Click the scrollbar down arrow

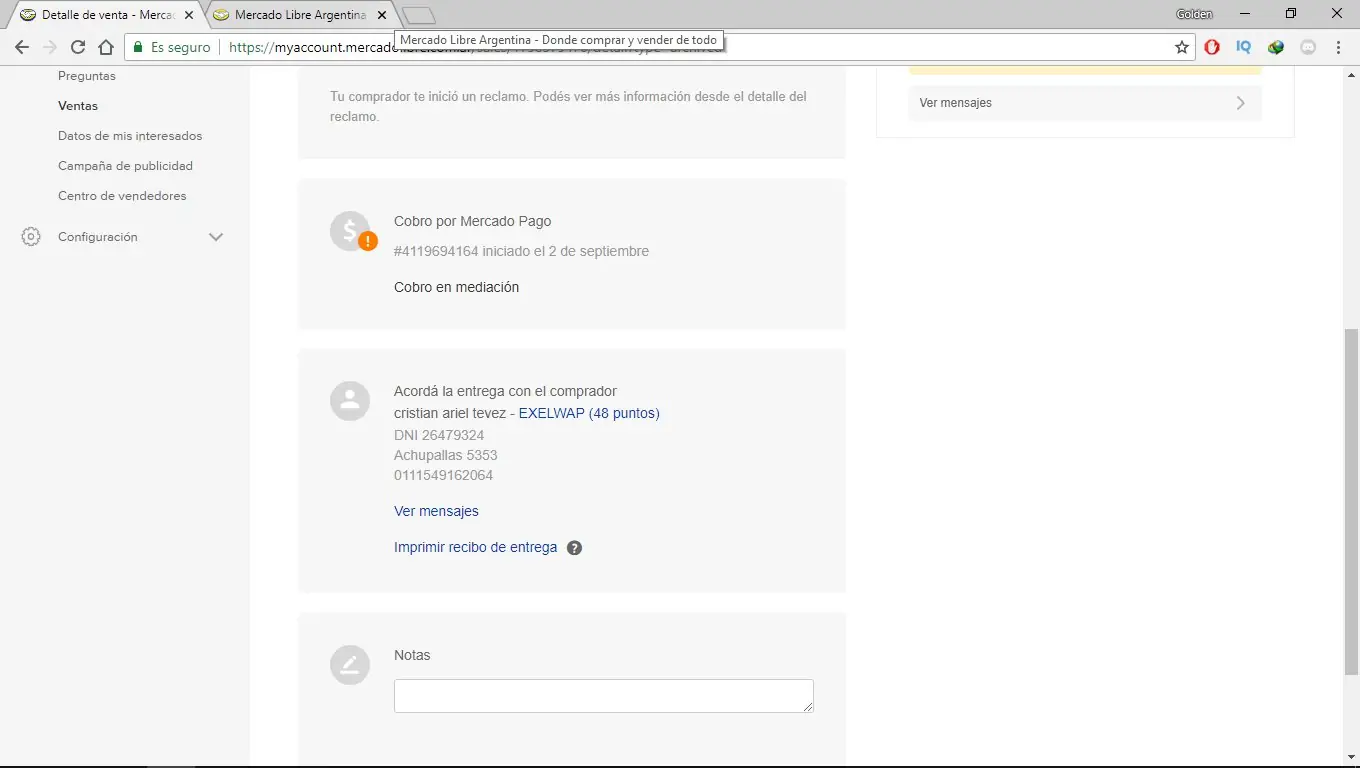tap(1351, 758)
